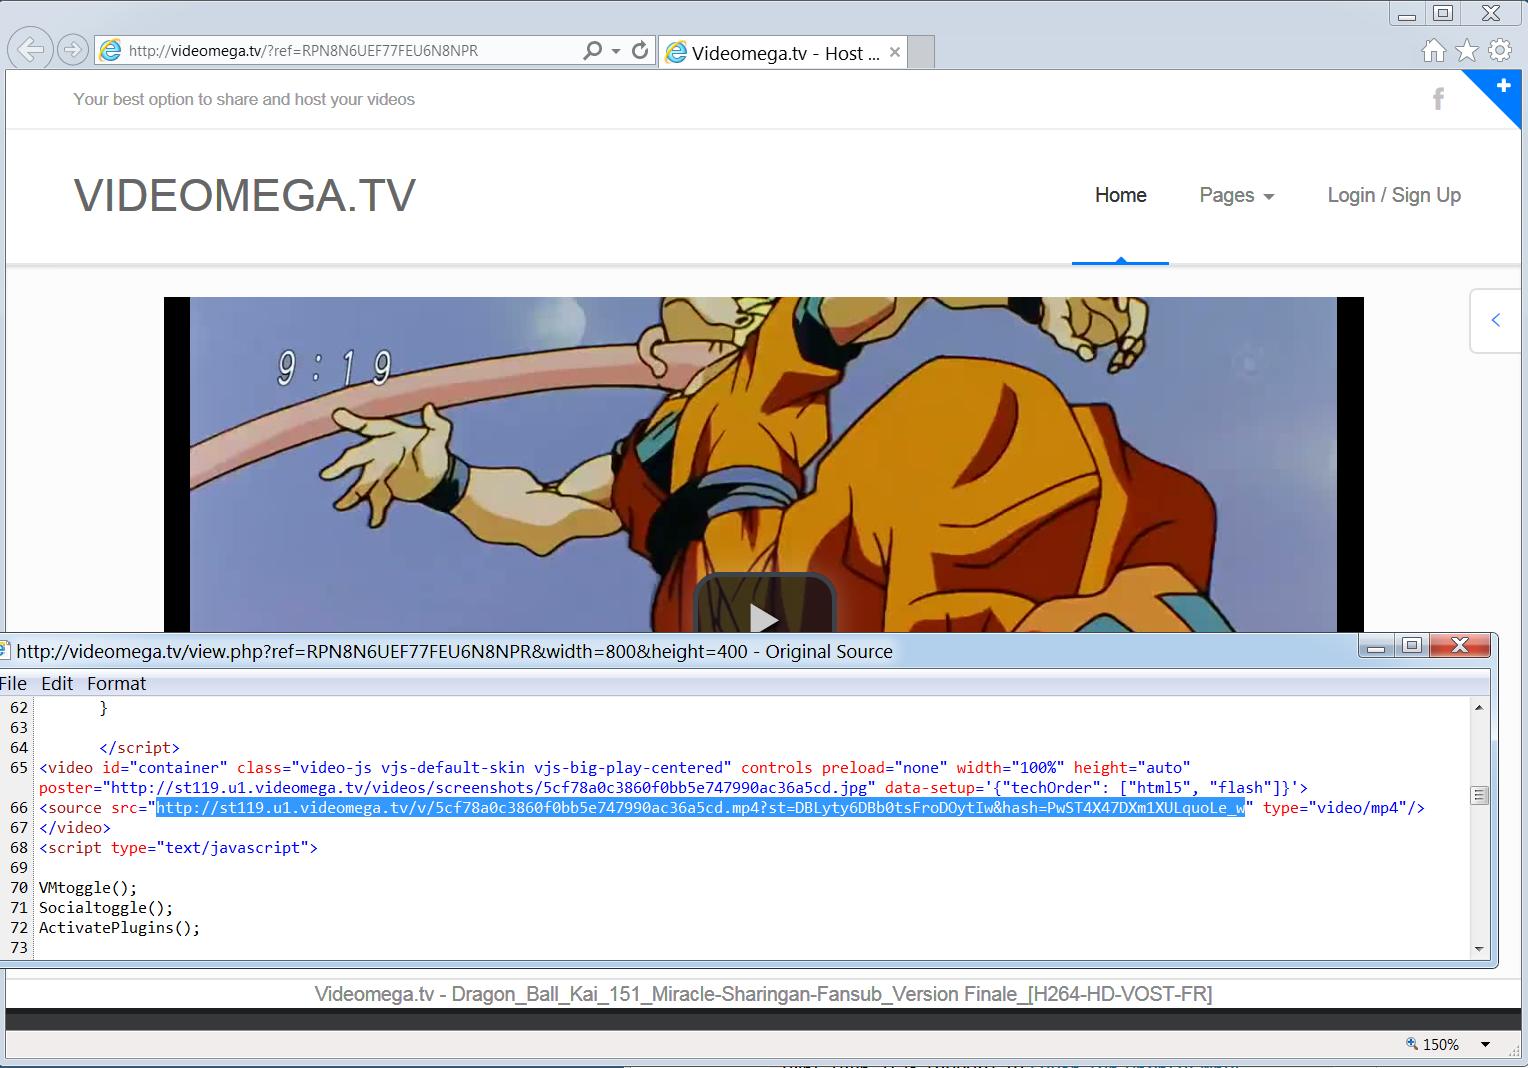Screen dimensions: 1528x1068
Task: Open a new blank tab button
Action: point(921,52)
